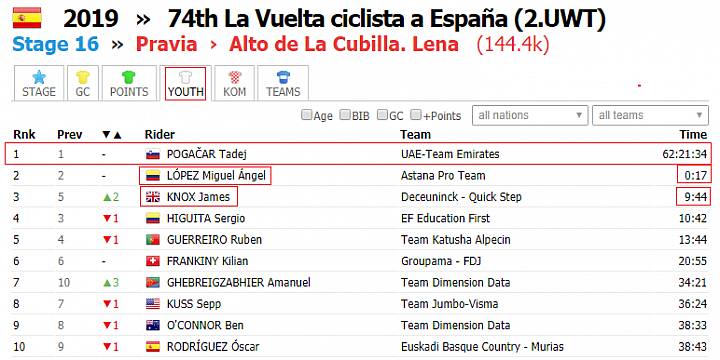Screen dimensions: 720x360
Task: Switch to the YOUTH classification tab
Action: tap(186, 83)
